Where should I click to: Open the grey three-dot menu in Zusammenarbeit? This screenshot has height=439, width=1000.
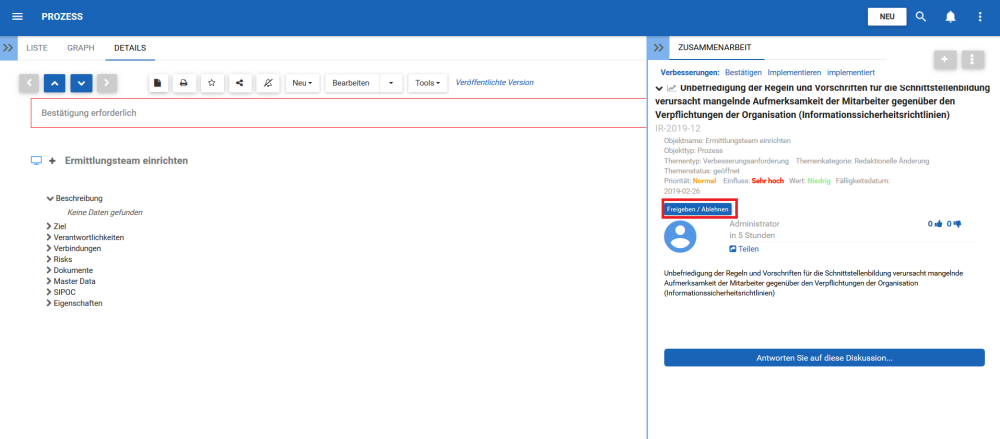971,59
